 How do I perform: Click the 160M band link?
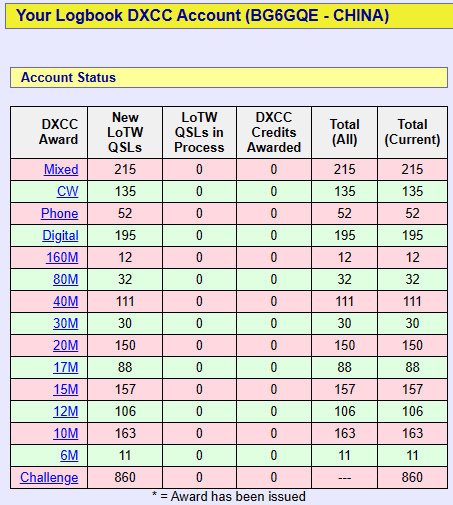[x=62, y=257]
